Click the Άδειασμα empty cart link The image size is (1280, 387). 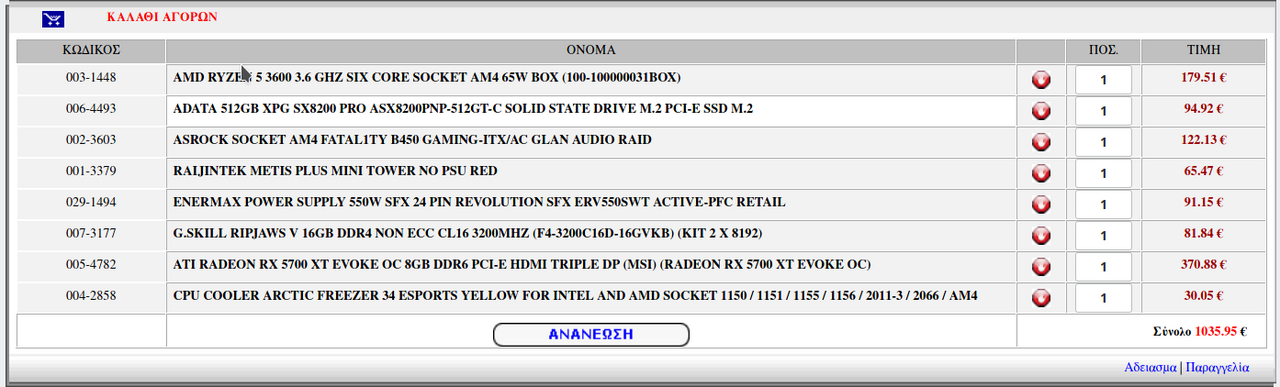[1150, 367]
